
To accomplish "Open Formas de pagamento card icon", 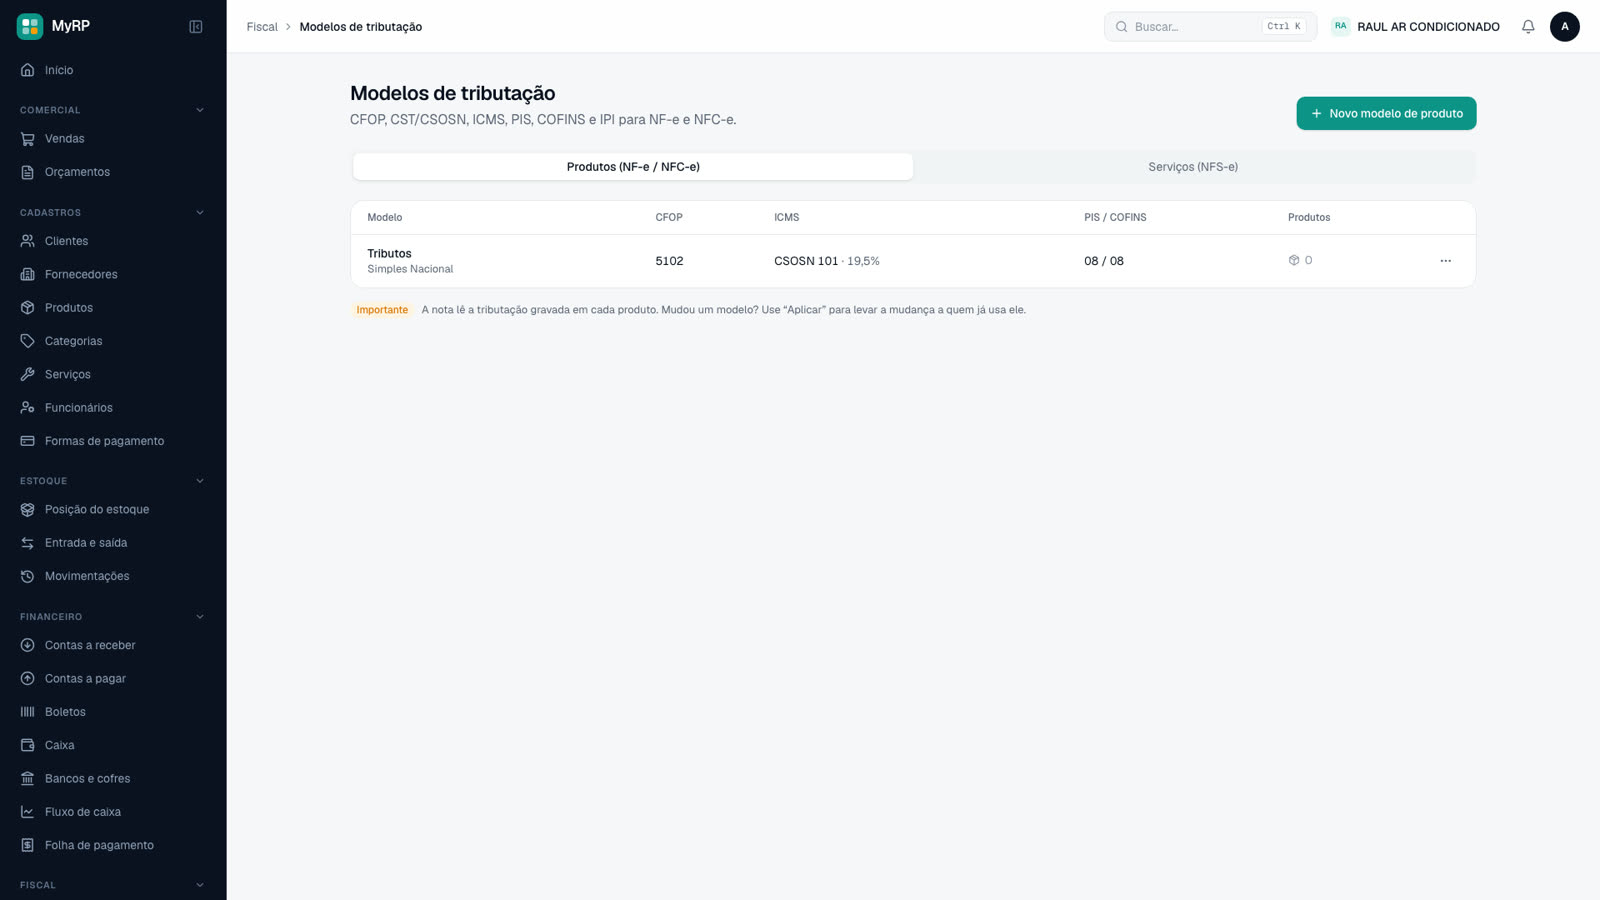I will point(28,441).
